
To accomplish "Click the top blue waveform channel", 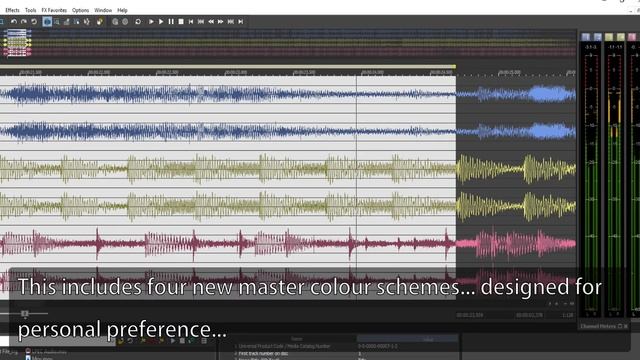I will (288, 94).
